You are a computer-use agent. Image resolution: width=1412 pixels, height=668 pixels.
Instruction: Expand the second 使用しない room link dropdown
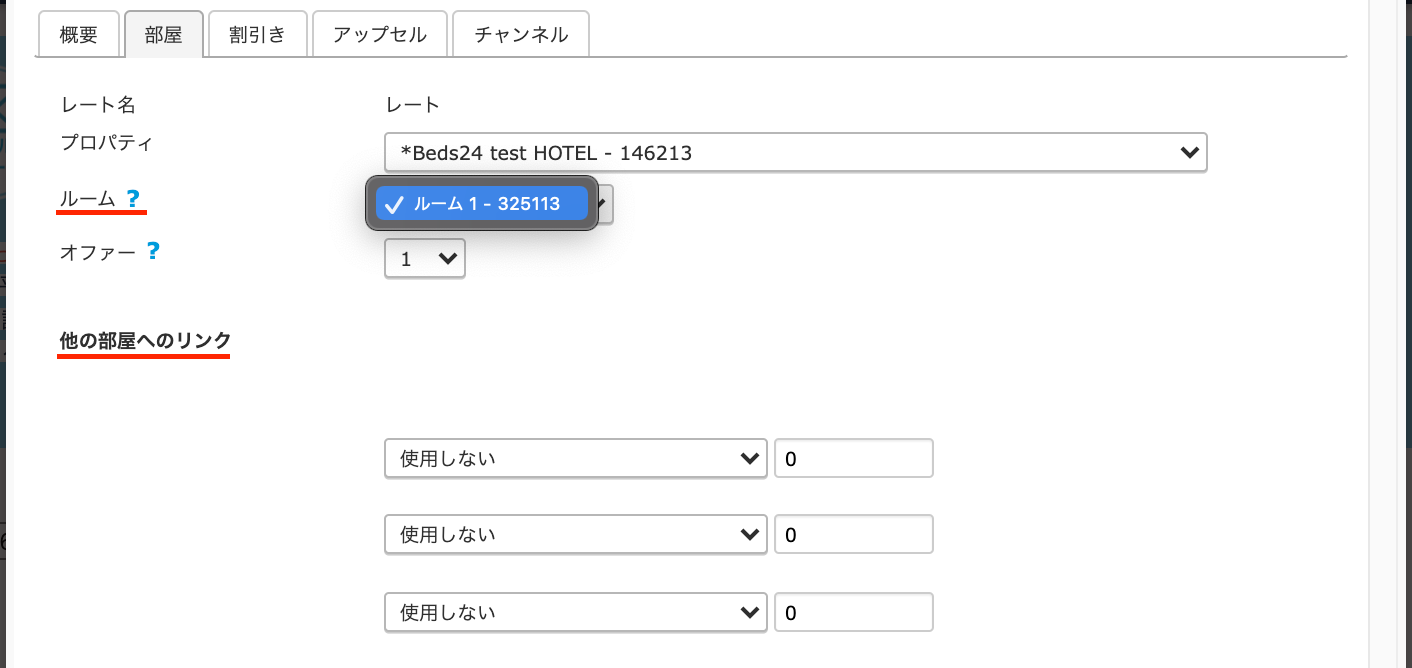[x=575, y=535]
